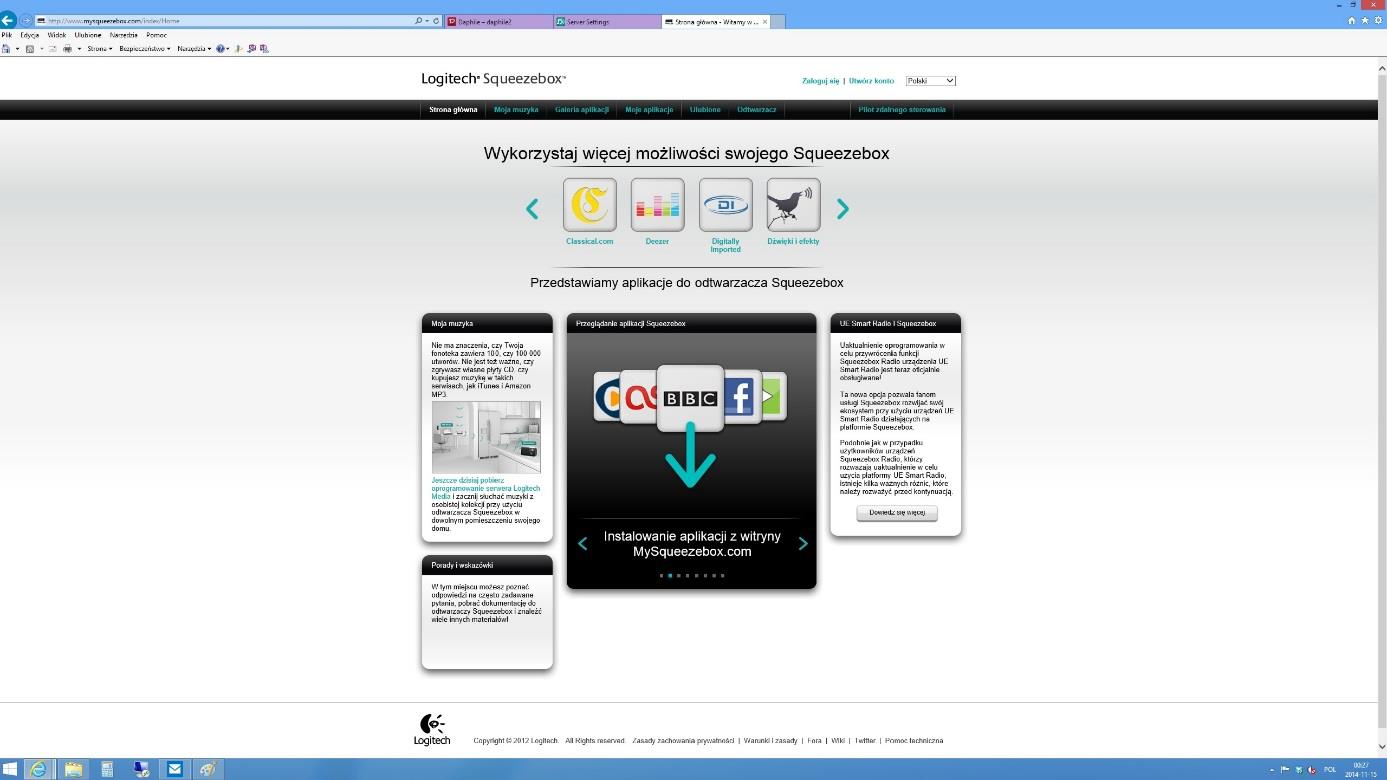1387x780 pixels.
Task: Open the browser Home toolbar icon
Action: [5, 48]
